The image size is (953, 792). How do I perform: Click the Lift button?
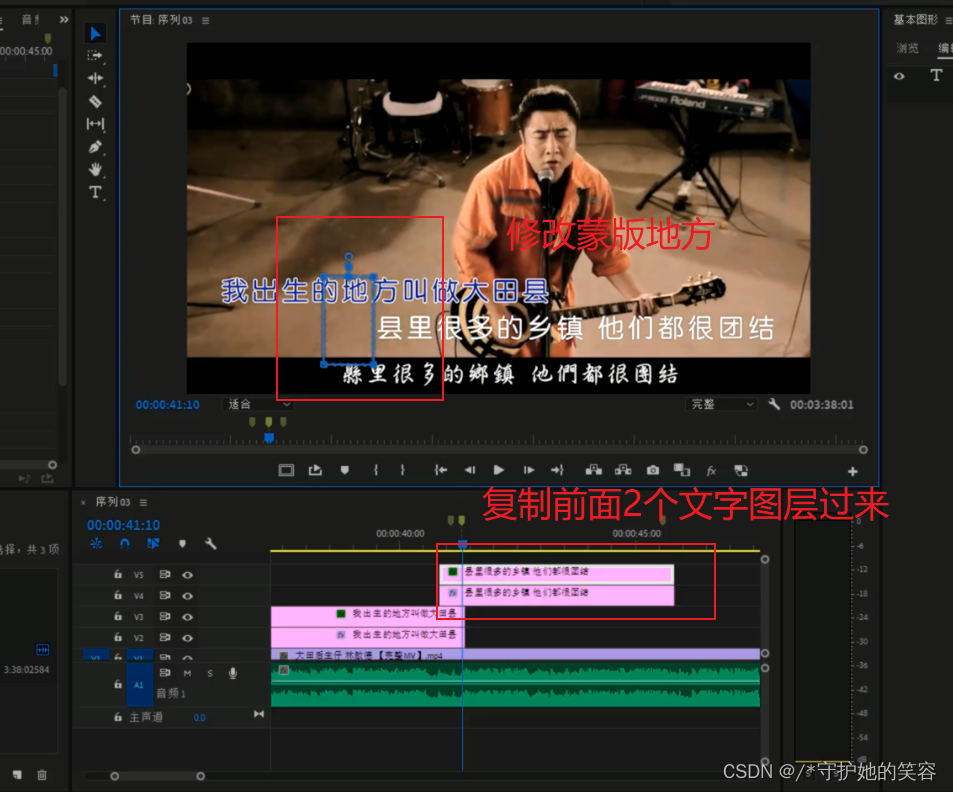pyautogui.click(x=594, y=470)
